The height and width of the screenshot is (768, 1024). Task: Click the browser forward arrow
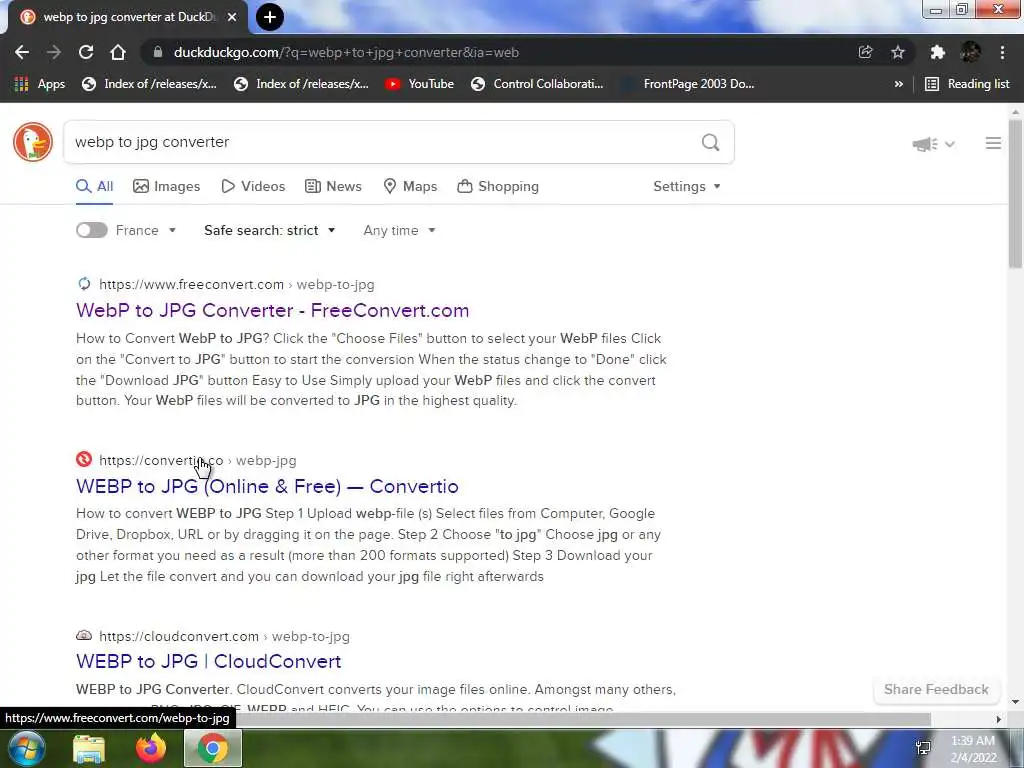tap(54, 52)
